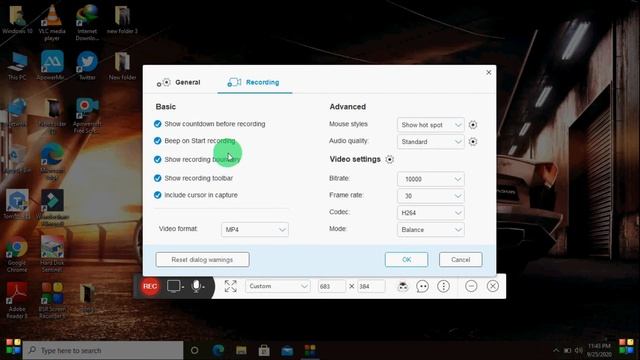Start recording with the red REC button
640x360 pixels.
(150, 286)
